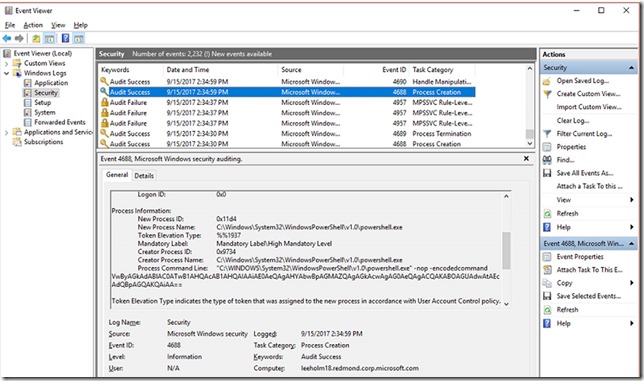Click Event Properties action
644x381 pixels.
[580, 257]
